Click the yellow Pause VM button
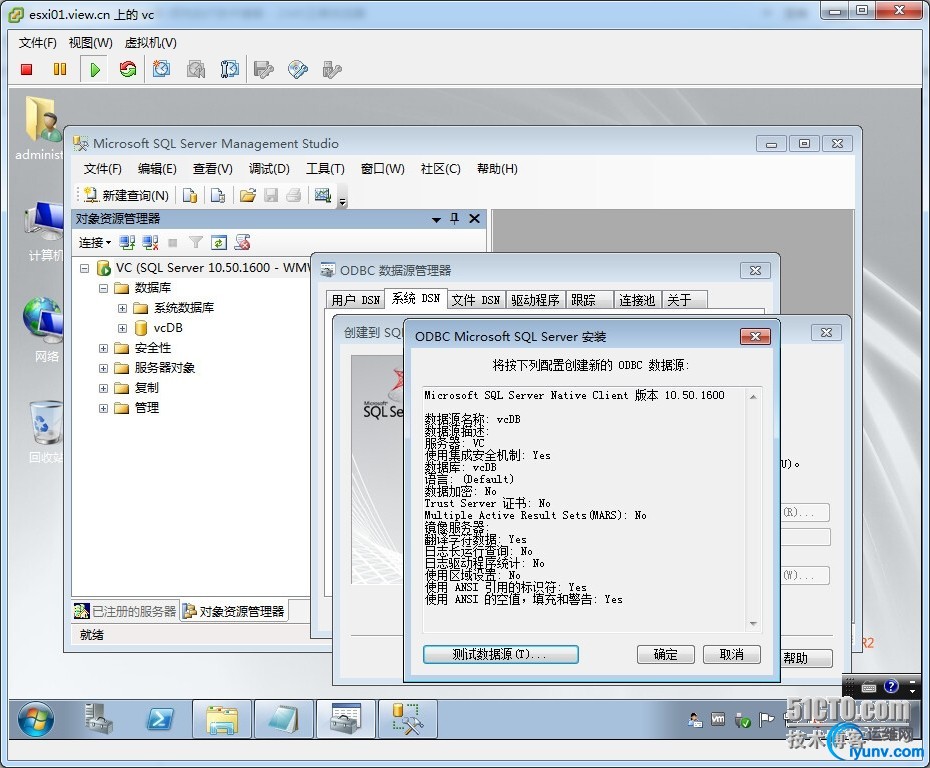The image size is (930, 768). point(60,69)
